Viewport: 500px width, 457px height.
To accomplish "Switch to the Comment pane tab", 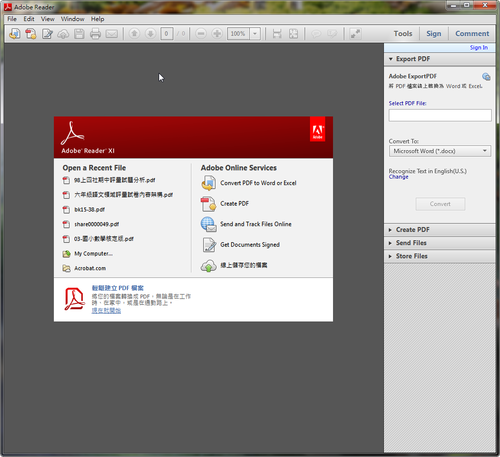I will (472, 34).
